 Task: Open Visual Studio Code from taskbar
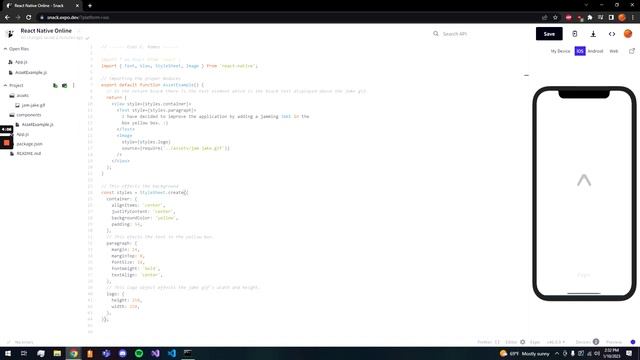pyautogui.click(x=171, y=353)
